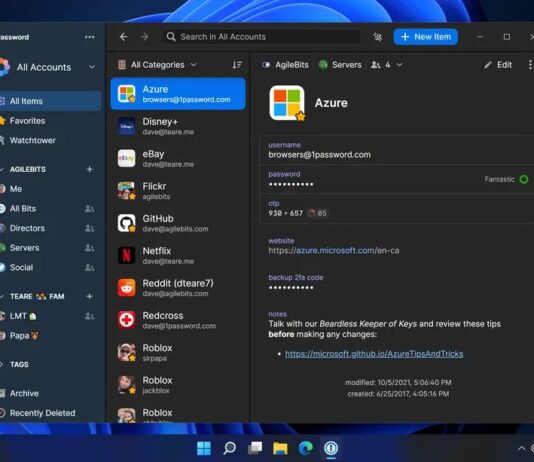Click the large Azure logo in details
534x462 pixels.
287,103
